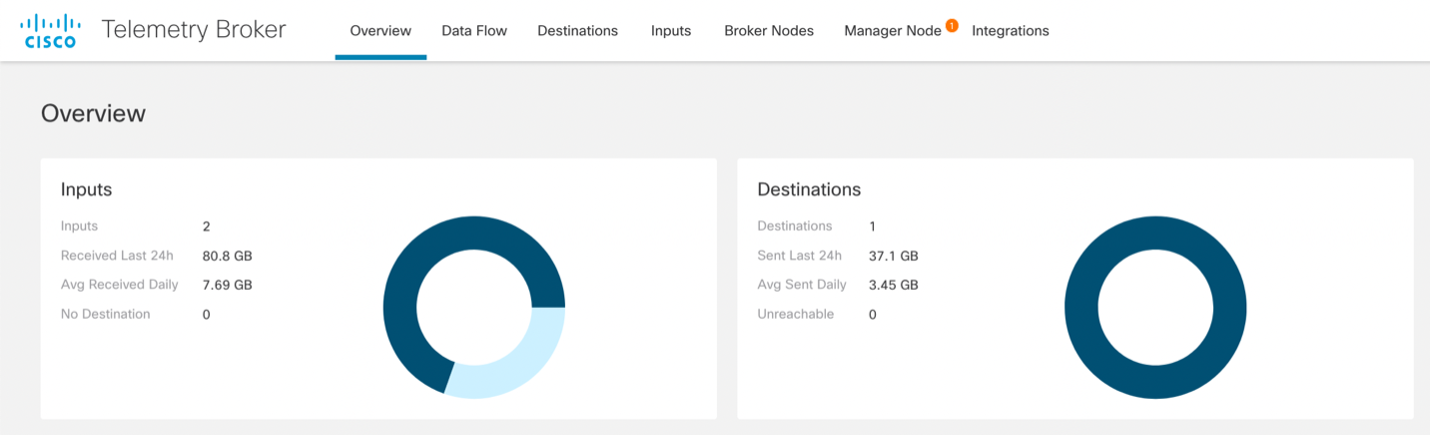This screenshot has width=1430, height=440.
Task: Click the Unreachable count in Destinations
Action: click(872, 314)
